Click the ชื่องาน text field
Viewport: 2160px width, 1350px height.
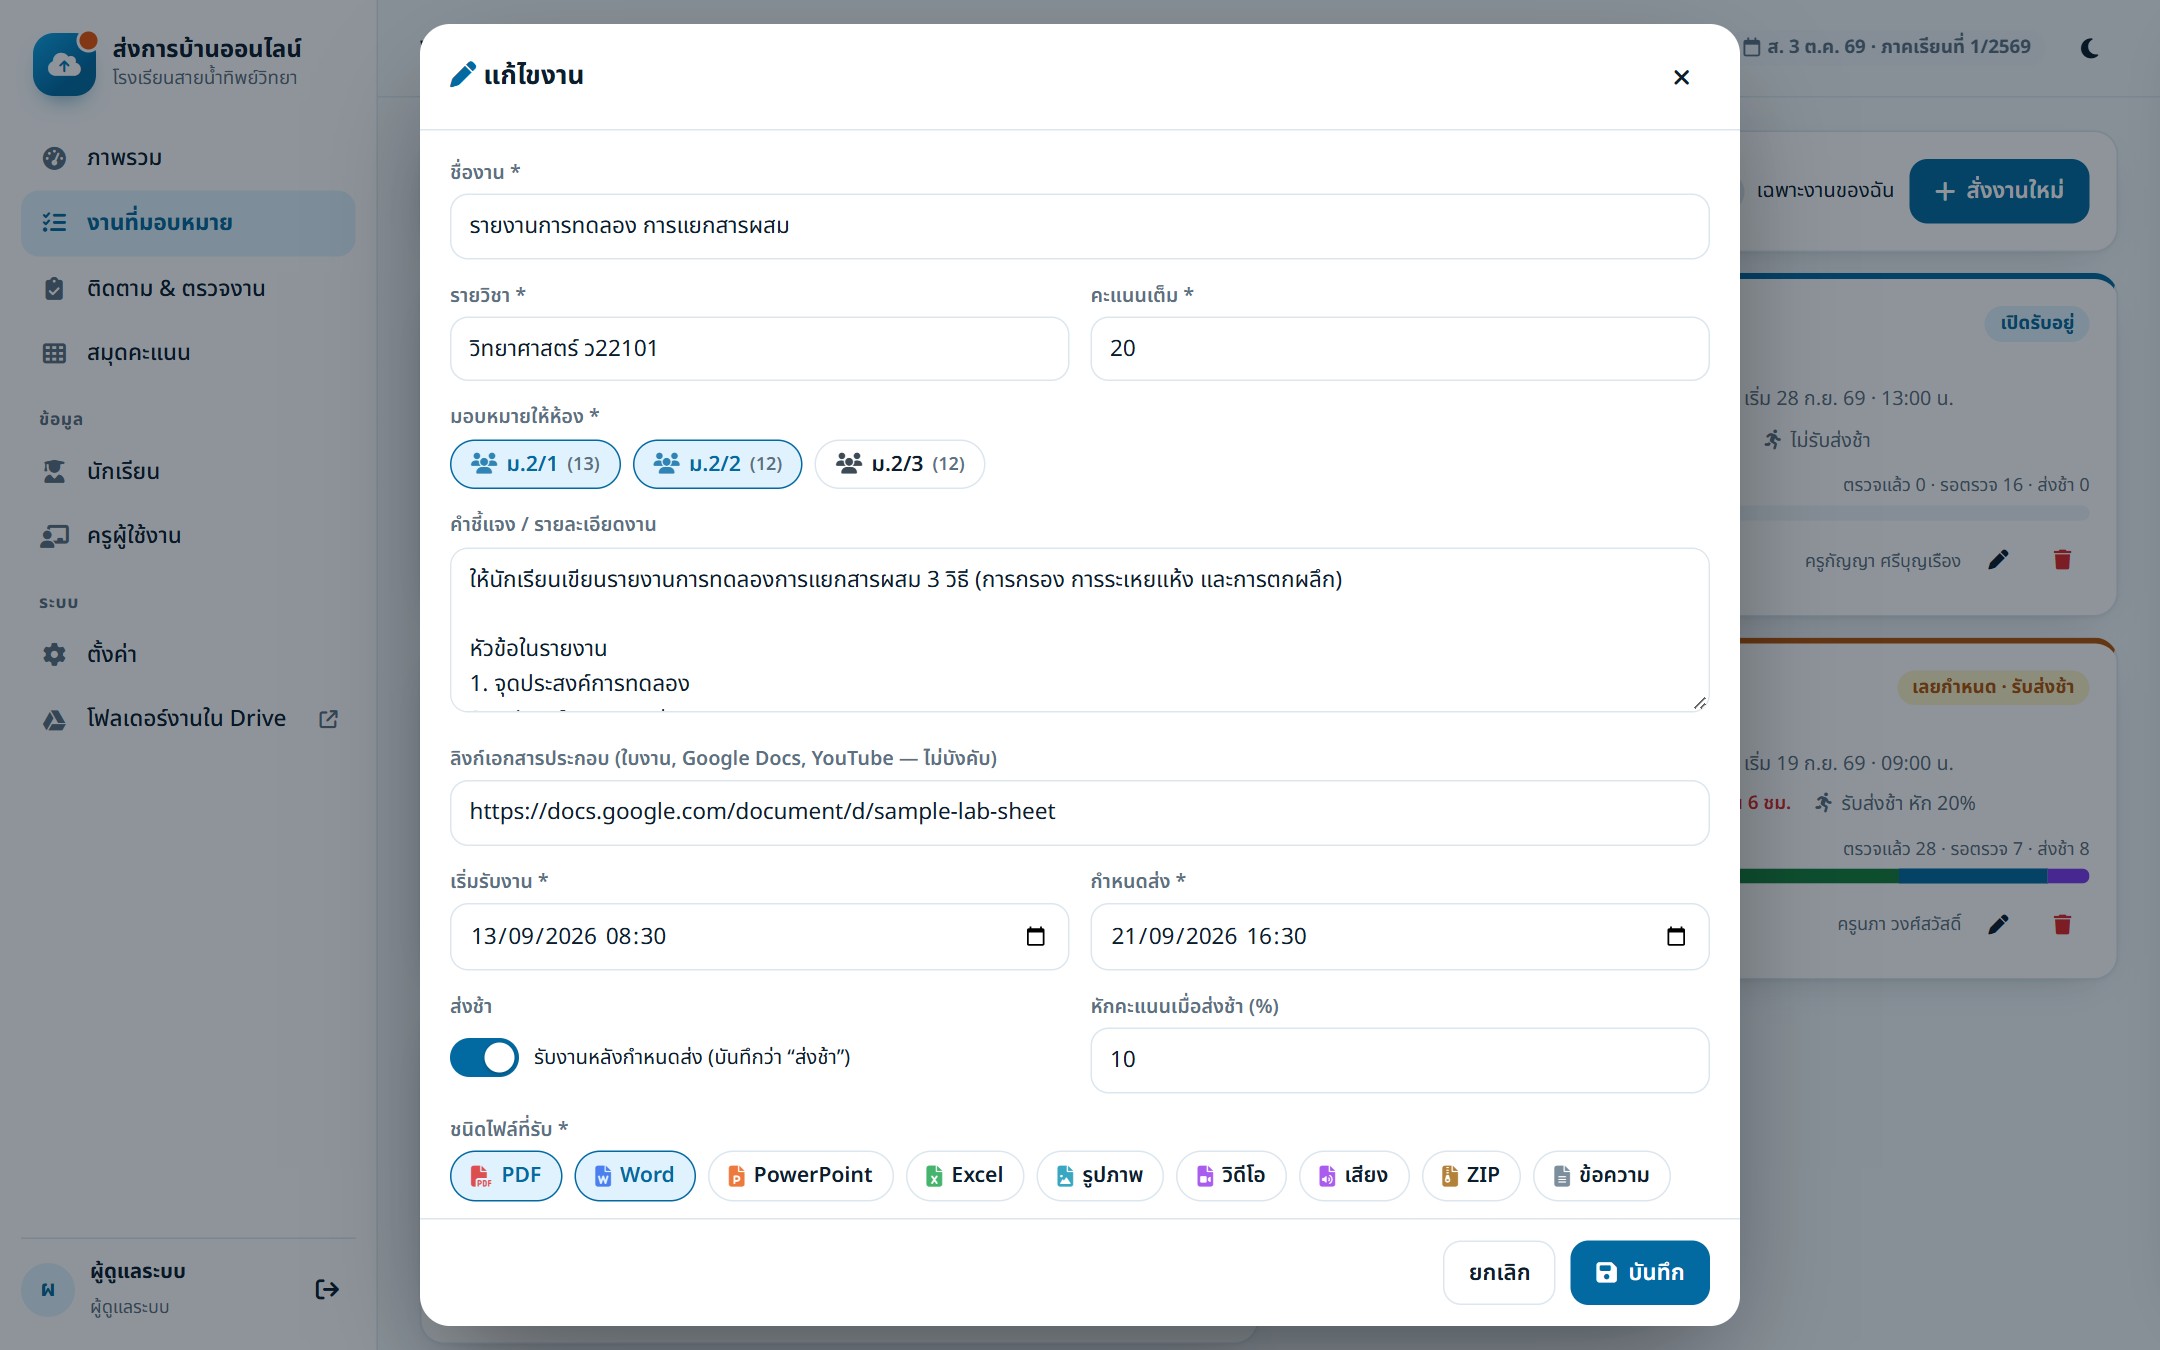1079,226
